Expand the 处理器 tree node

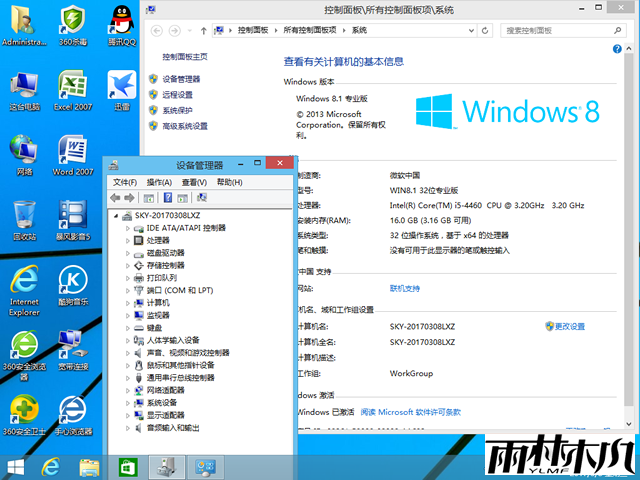[127, 241]
